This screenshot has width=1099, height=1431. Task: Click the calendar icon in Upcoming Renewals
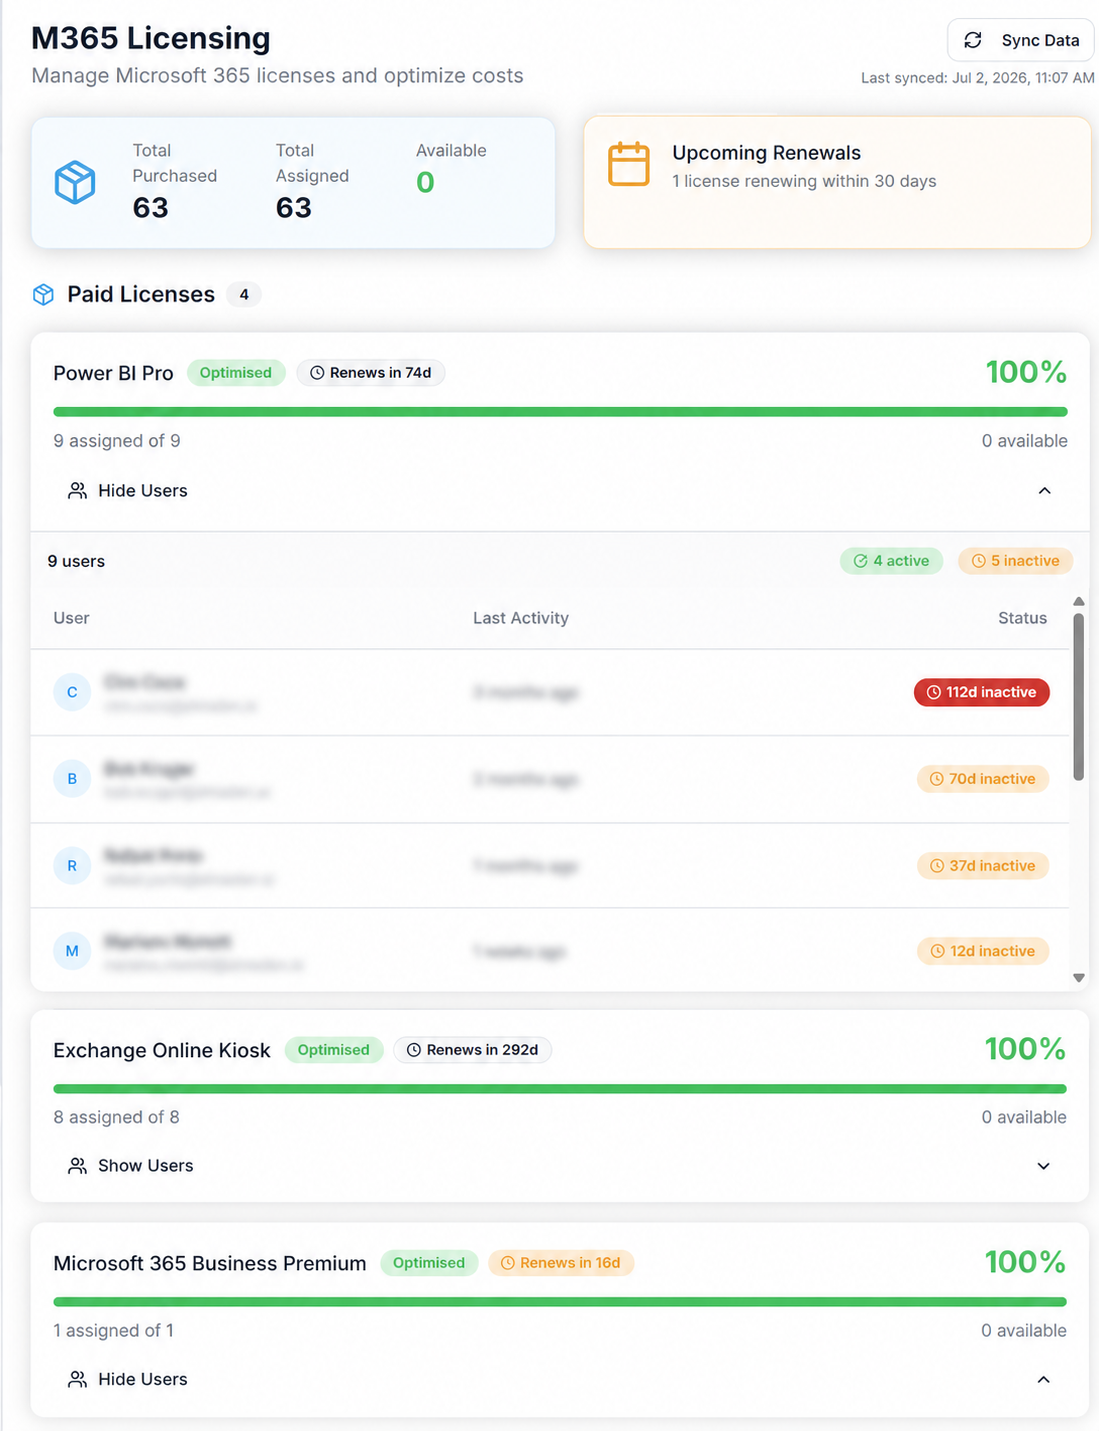click(x=629, y=164)
